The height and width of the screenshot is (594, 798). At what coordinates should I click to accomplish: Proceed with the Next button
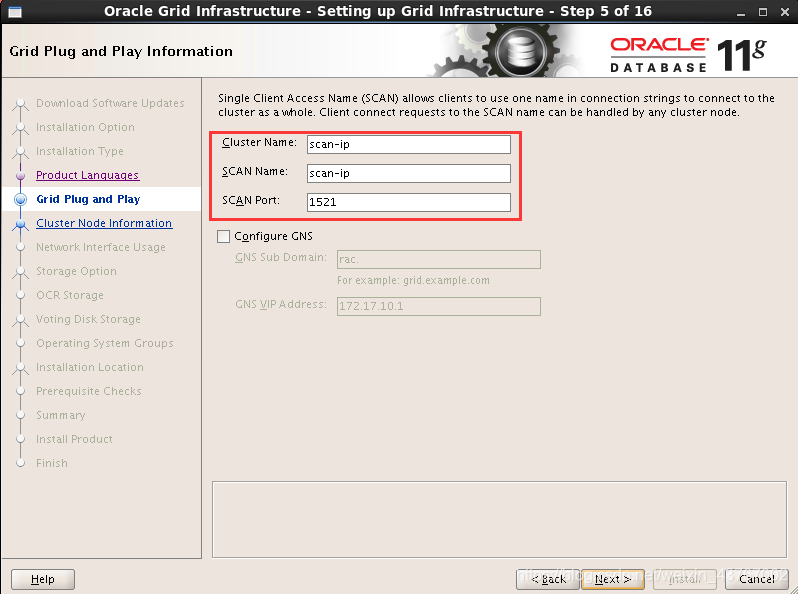[613, 579]
